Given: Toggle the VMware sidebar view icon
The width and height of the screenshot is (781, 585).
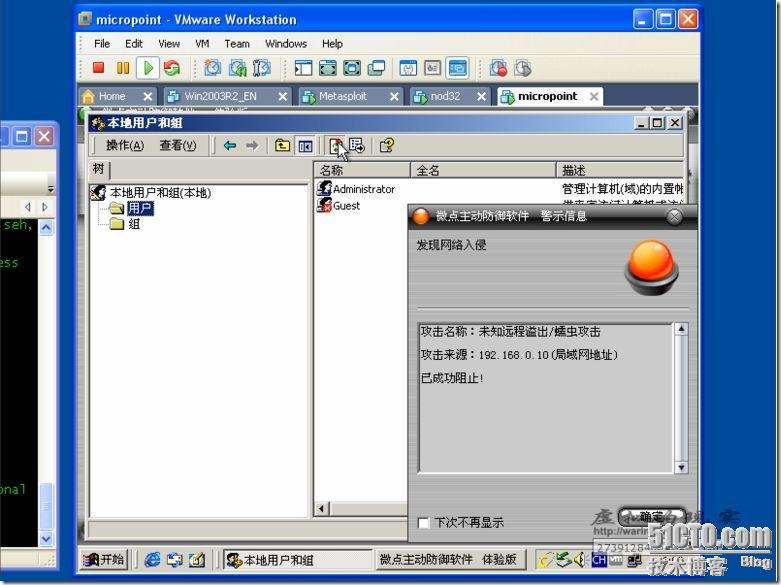Looking at the screenshot, I should (x=303, y=68).
